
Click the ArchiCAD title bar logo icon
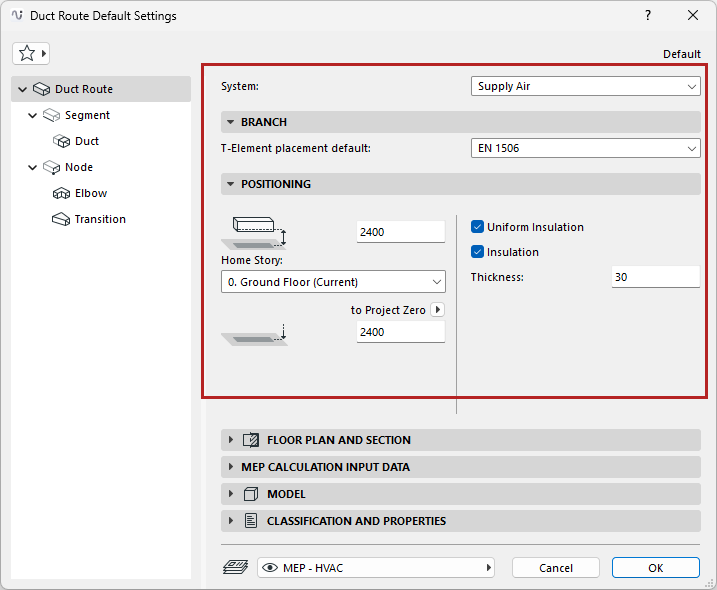coord(17,15)
